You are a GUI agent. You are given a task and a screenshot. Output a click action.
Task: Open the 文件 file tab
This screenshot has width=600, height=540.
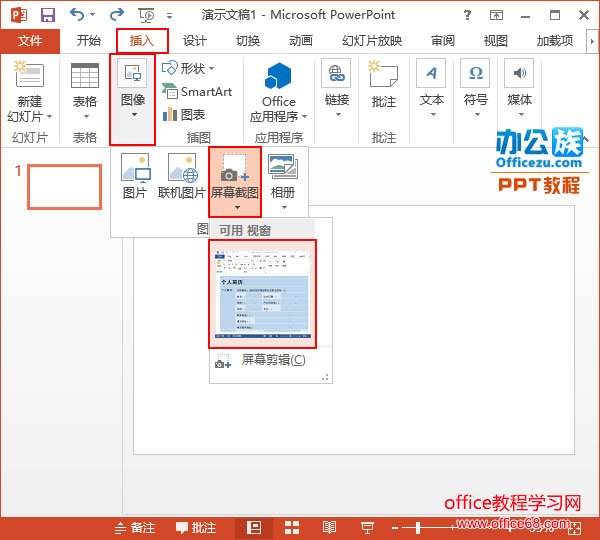pos(30,41)
